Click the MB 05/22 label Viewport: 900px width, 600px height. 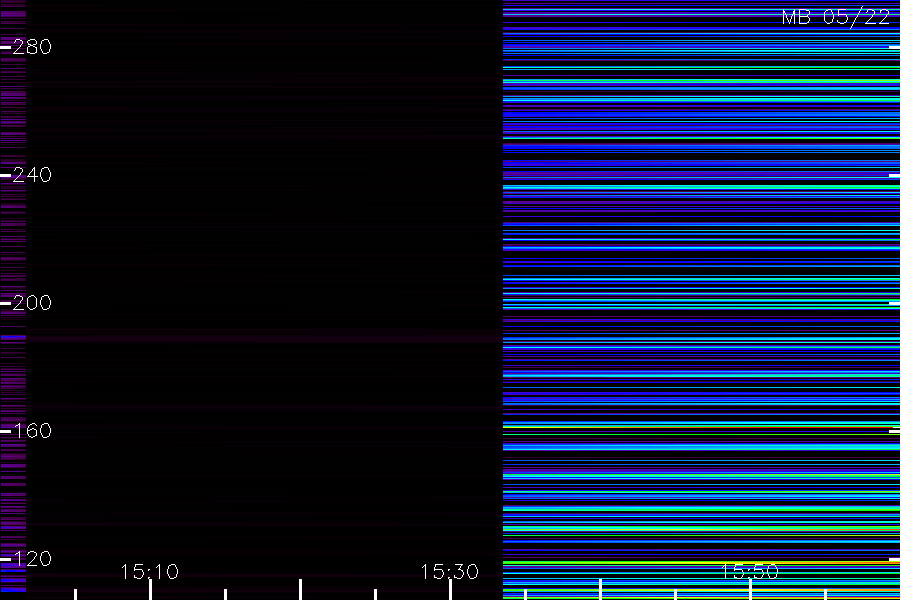click(x=836, y=17)
